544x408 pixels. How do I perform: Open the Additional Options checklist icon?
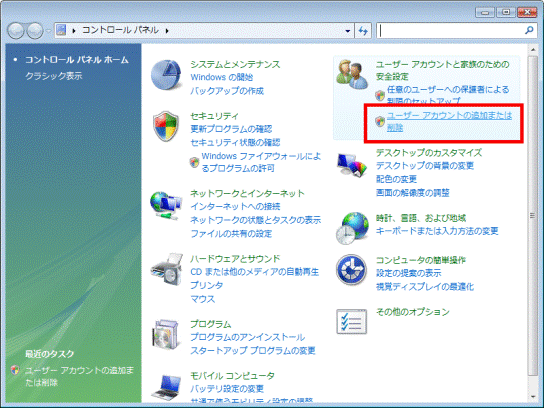(351, 322)
